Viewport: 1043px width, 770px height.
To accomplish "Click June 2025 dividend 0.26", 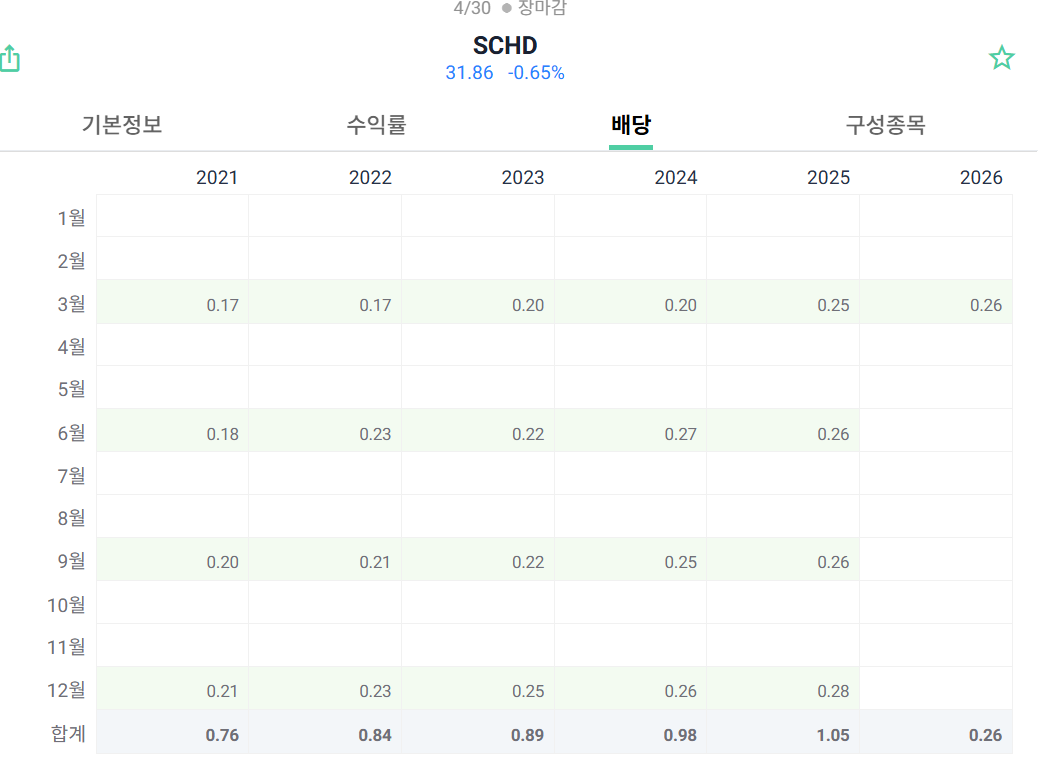I will 833,434.
